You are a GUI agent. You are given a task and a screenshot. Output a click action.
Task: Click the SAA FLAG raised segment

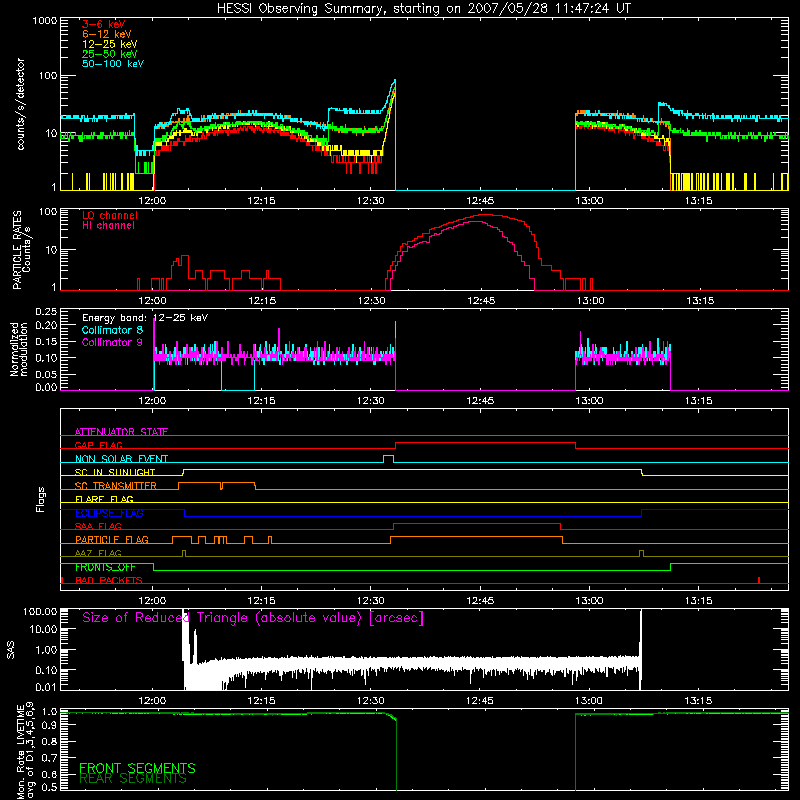(x=477, y=524)
